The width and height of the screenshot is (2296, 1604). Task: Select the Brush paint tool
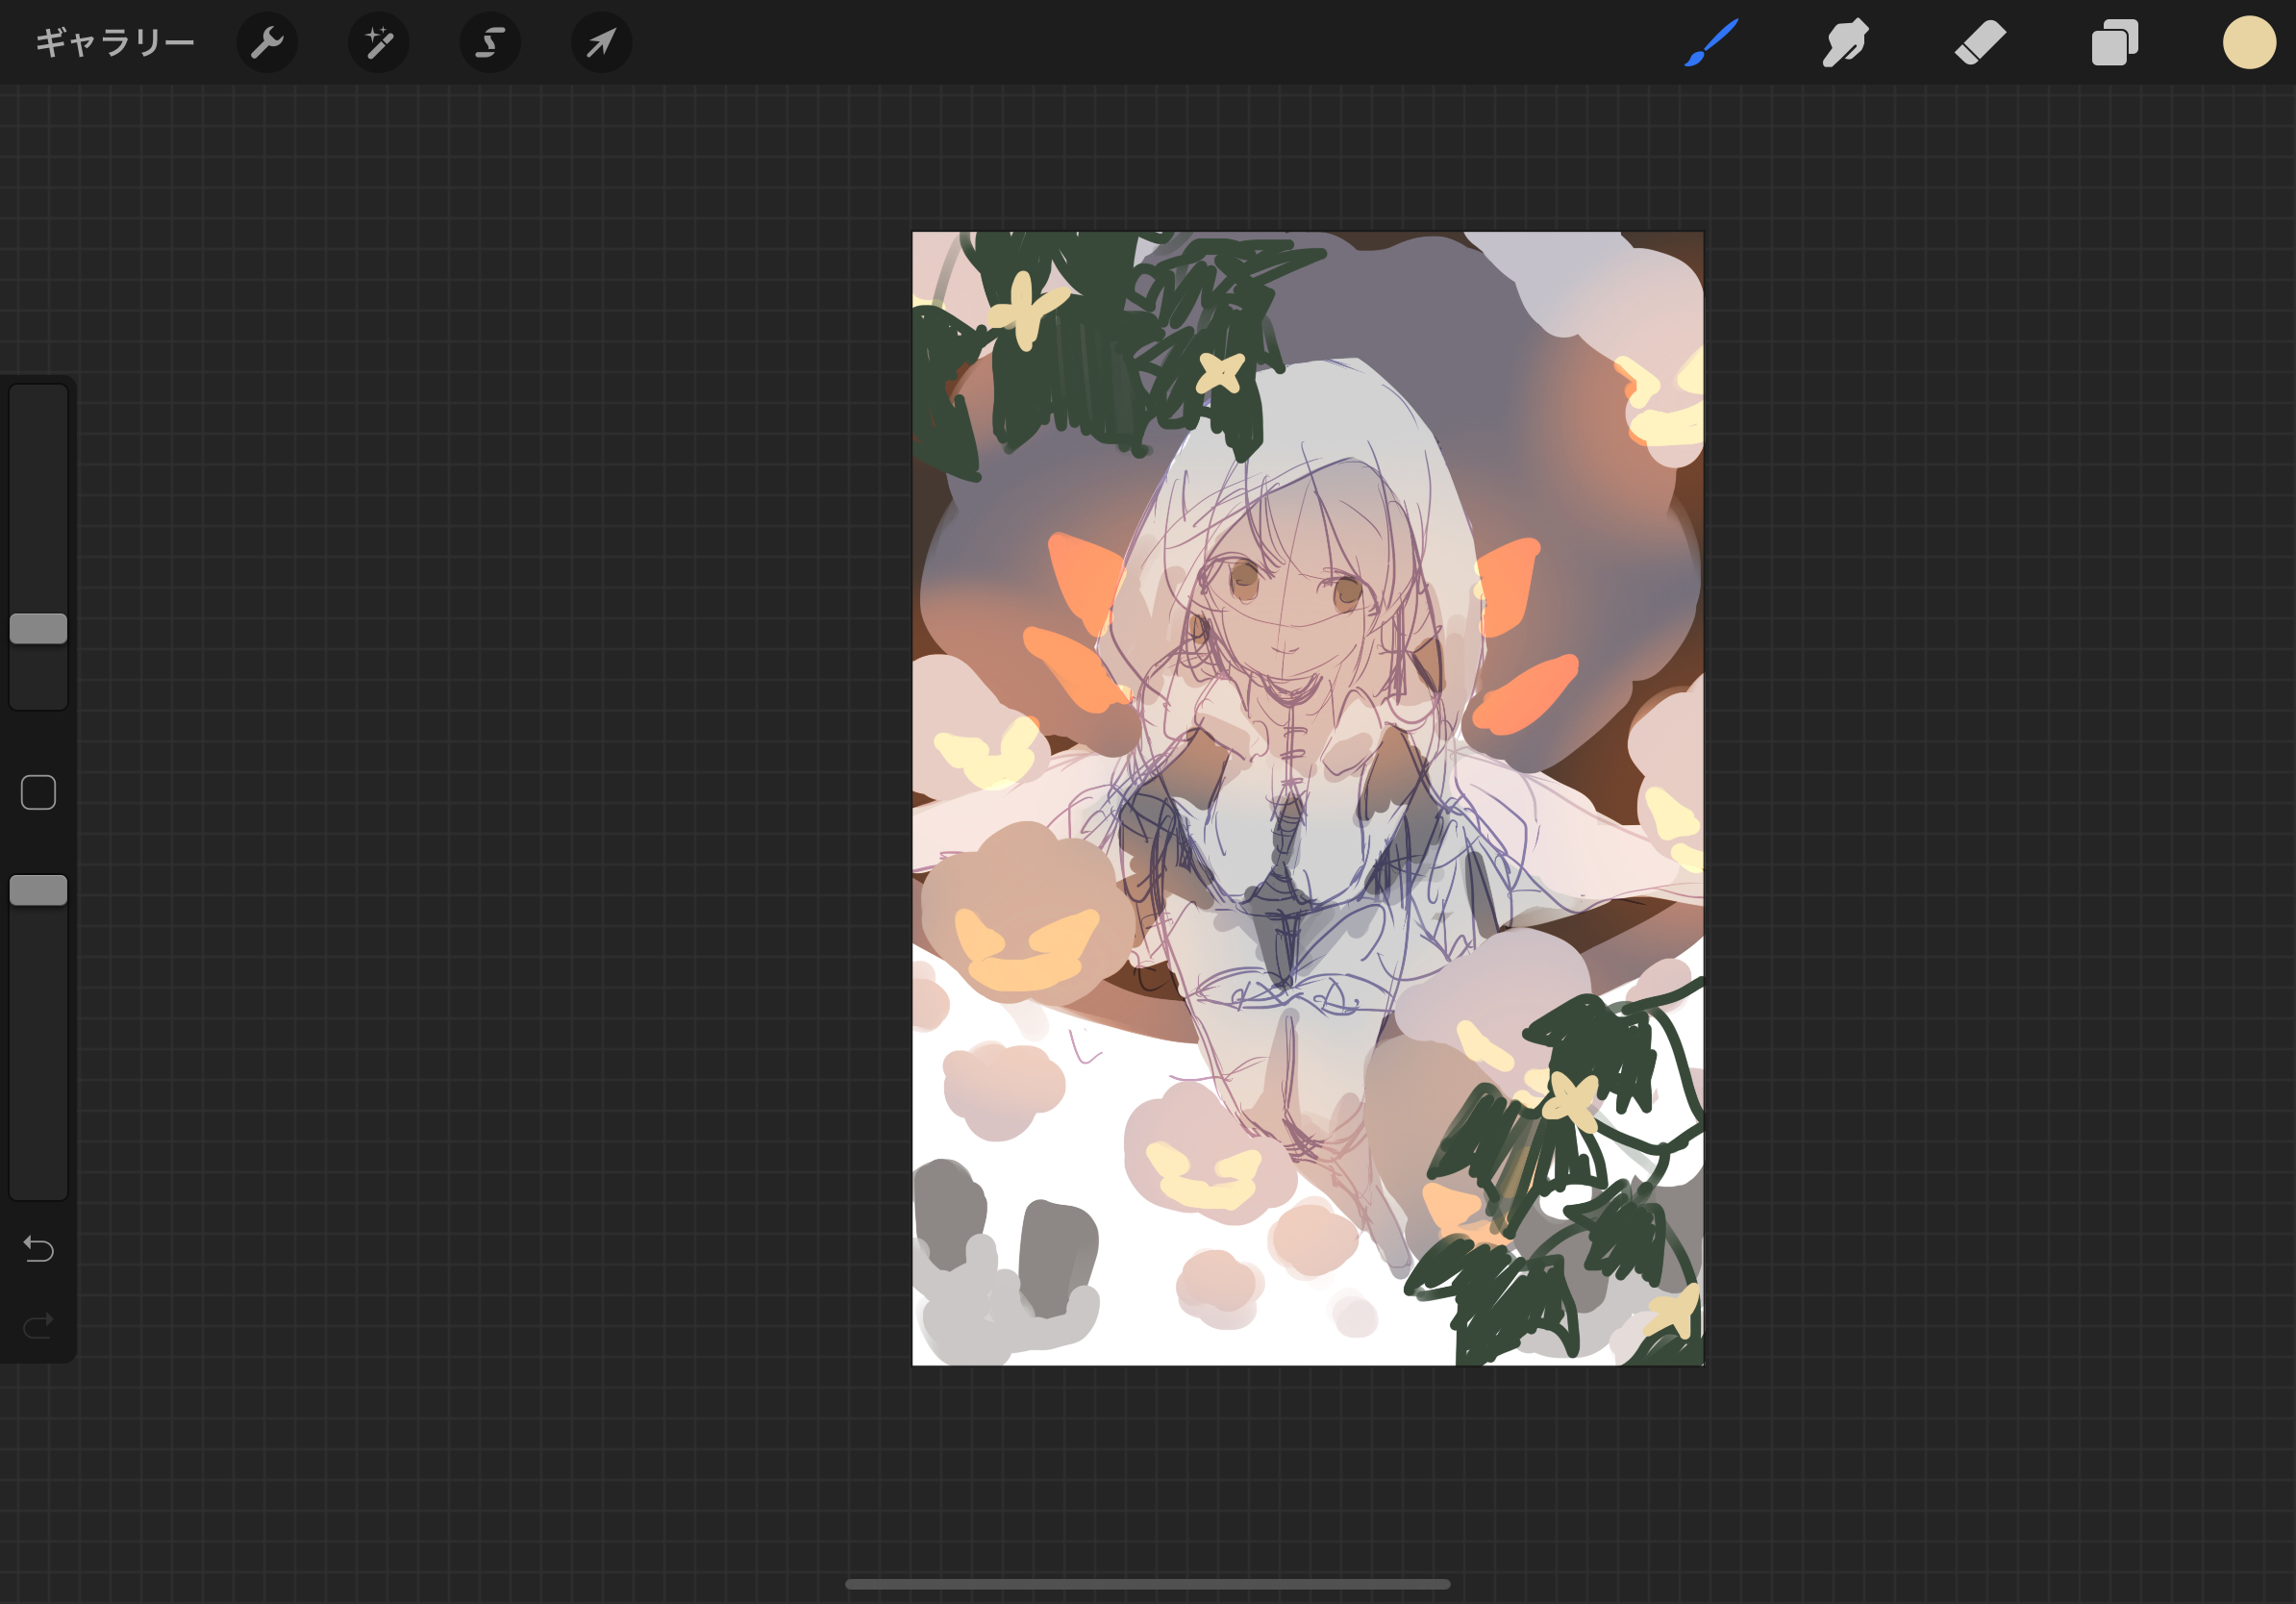pos(1711,43)
